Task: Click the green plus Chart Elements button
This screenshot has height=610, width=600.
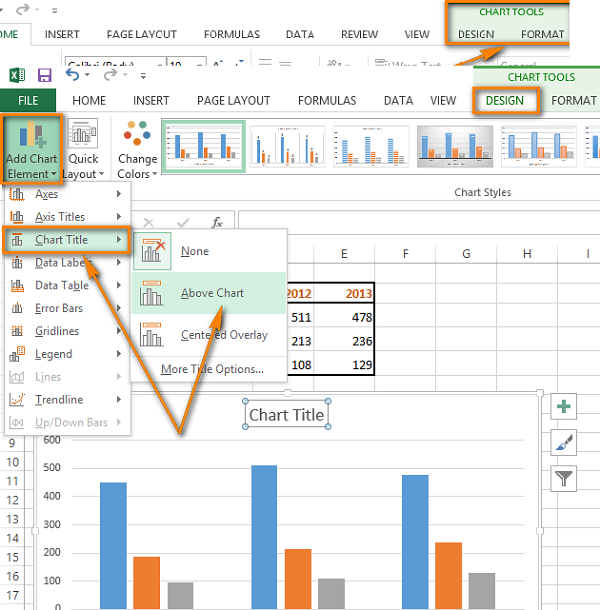Action: (x=564, y=406)
